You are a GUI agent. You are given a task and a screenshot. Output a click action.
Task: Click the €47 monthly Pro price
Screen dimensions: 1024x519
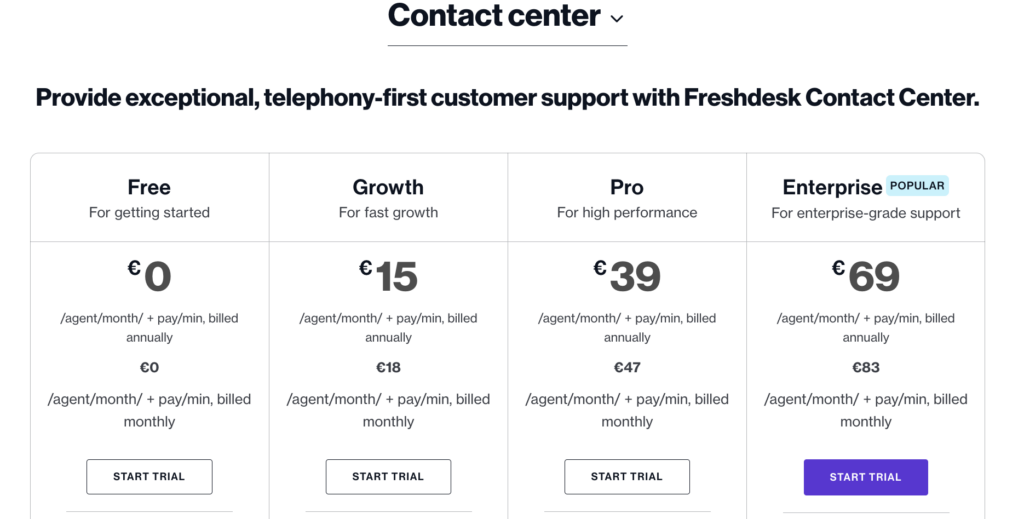[x=627, y=367]
